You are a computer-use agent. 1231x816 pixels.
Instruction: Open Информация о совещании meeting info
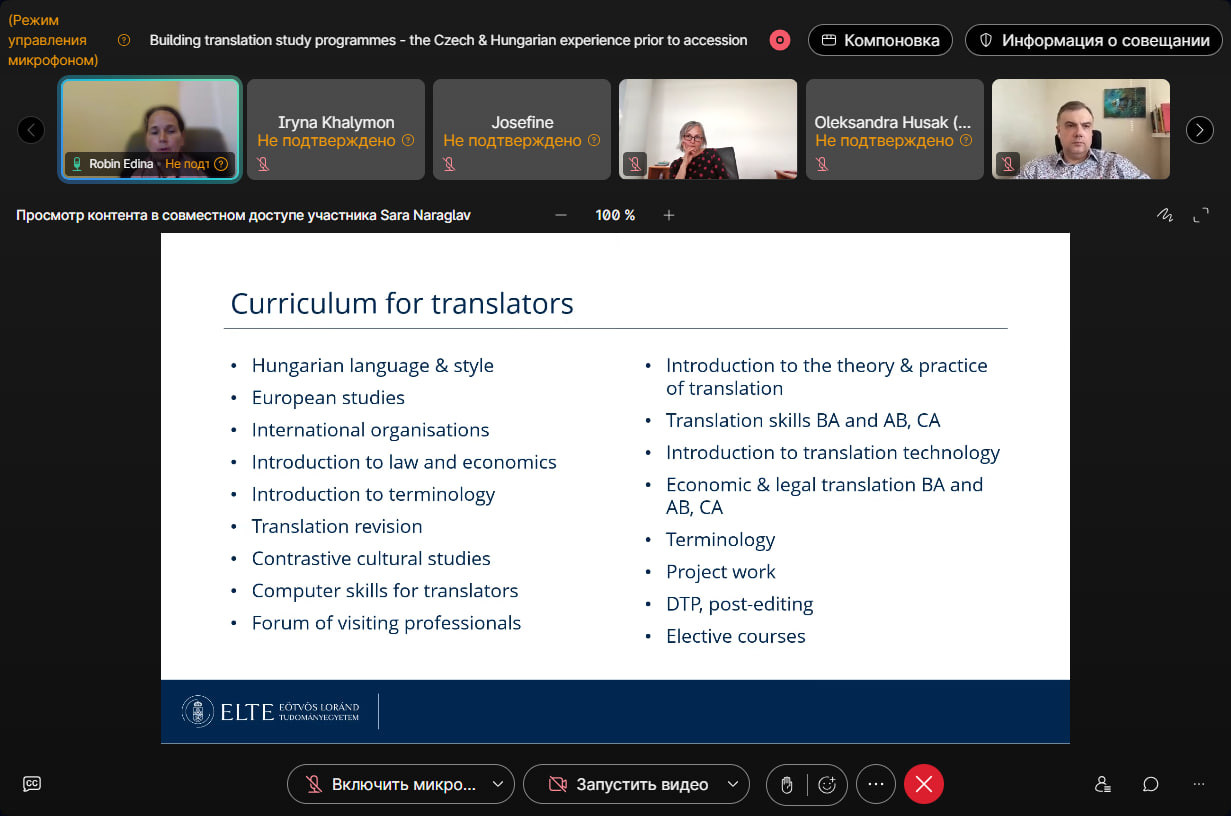click(x=1092, y=40)
